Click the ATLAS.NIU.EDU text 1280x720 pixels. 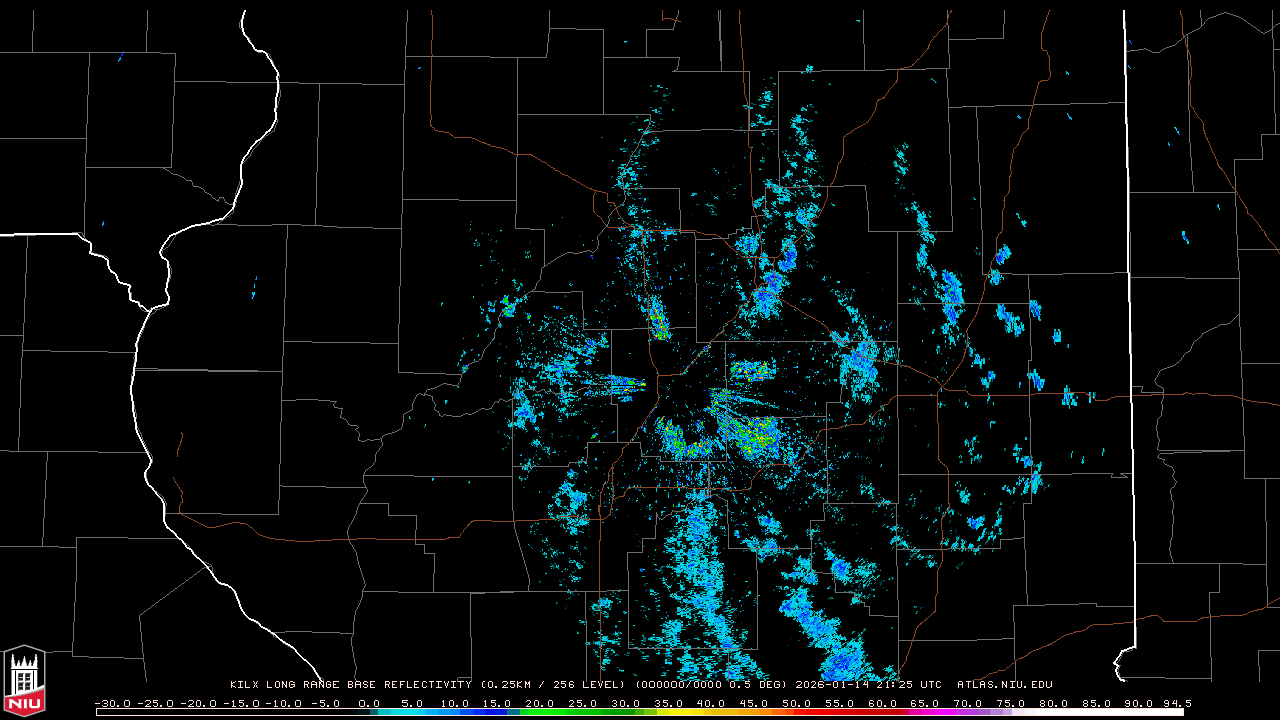(x=1005, y=685)
